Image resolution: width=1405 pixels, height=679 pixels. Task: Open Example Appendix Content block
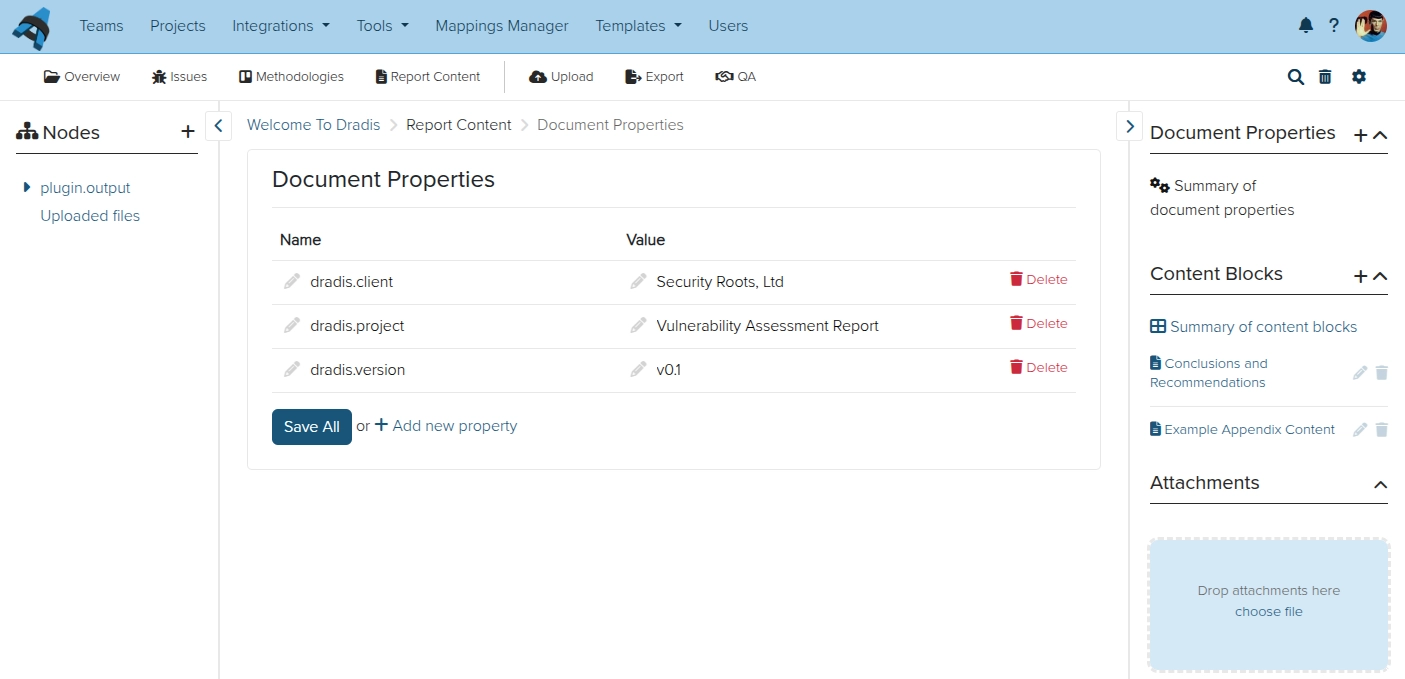coord(1243,430)
